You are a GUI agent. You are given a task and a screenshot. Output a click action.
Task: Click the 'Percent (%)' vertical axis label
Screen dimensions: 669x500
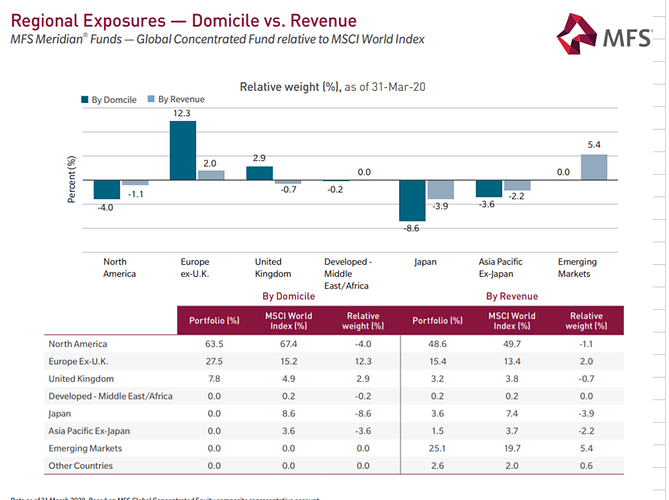(71, 179)
